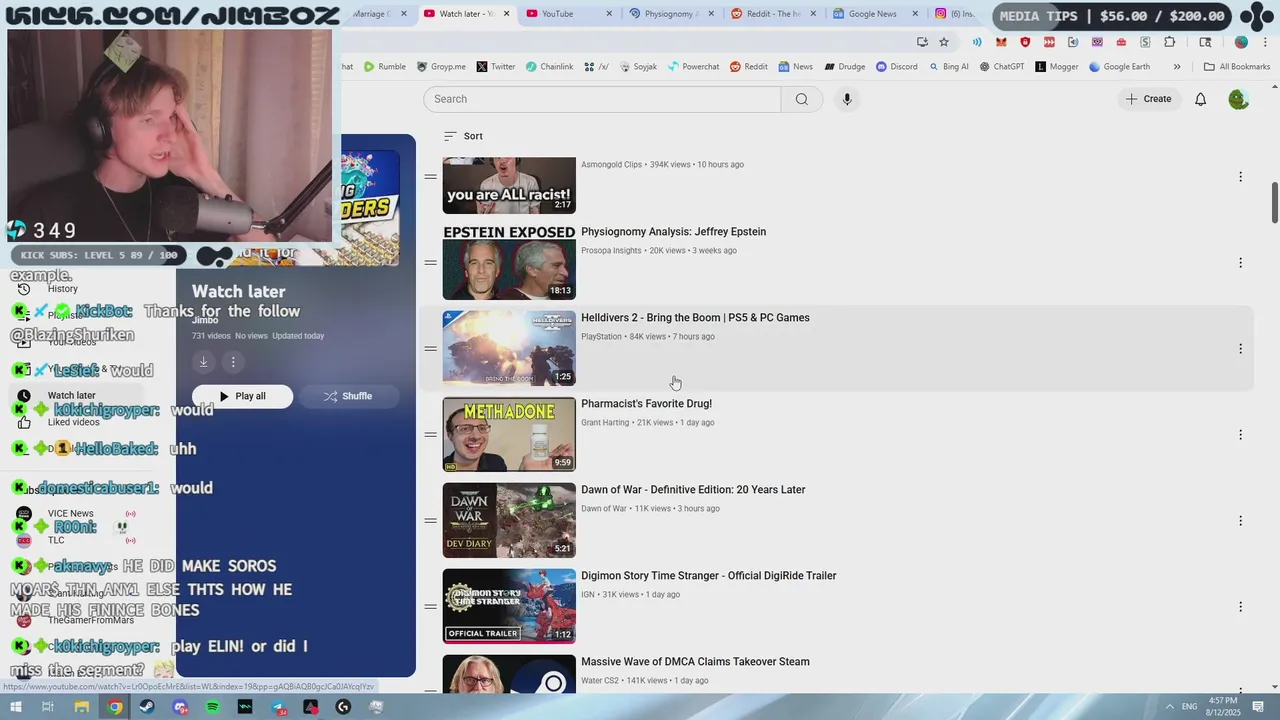Open Discord from the taskbar
Image resolution: width=1280 pixels, height=720 pixels.
click(x=180, y=707)
